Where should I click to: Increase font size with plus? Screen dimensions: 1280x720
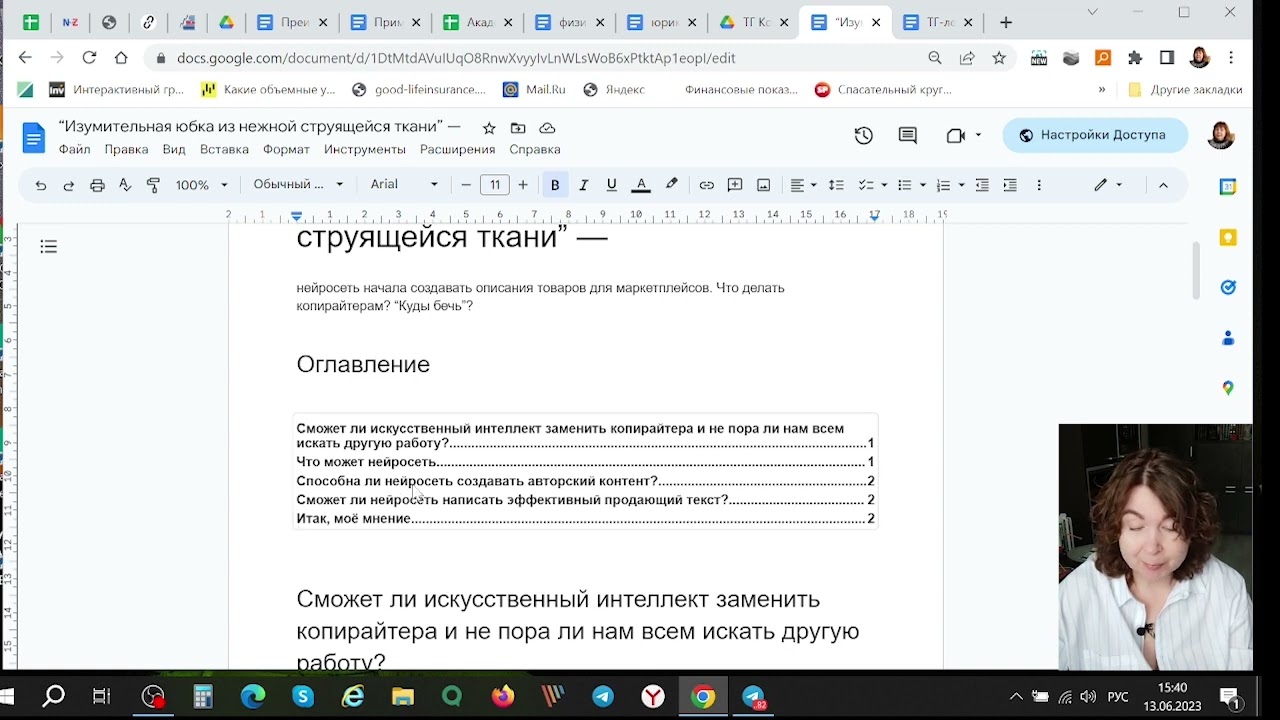coord(523,185)
